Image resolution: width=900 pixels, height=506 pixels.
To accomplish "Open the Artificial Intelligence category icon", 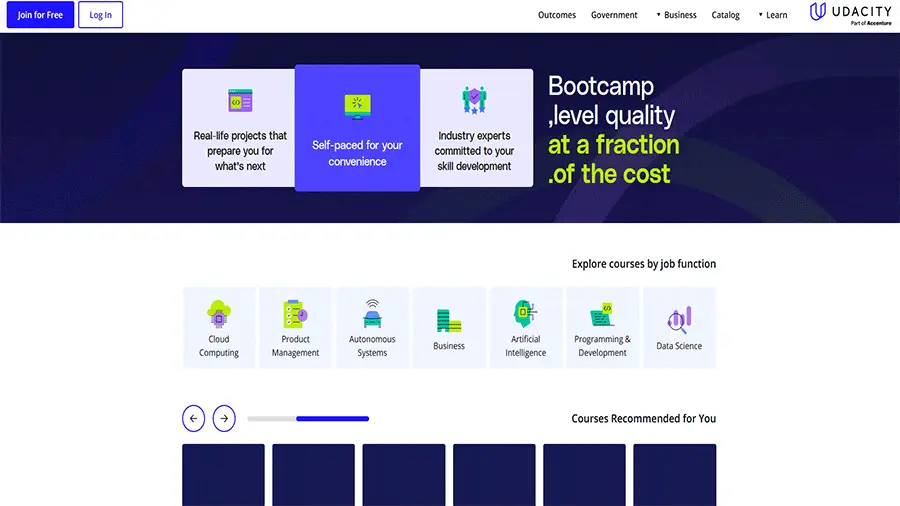I will click(526, 315).
